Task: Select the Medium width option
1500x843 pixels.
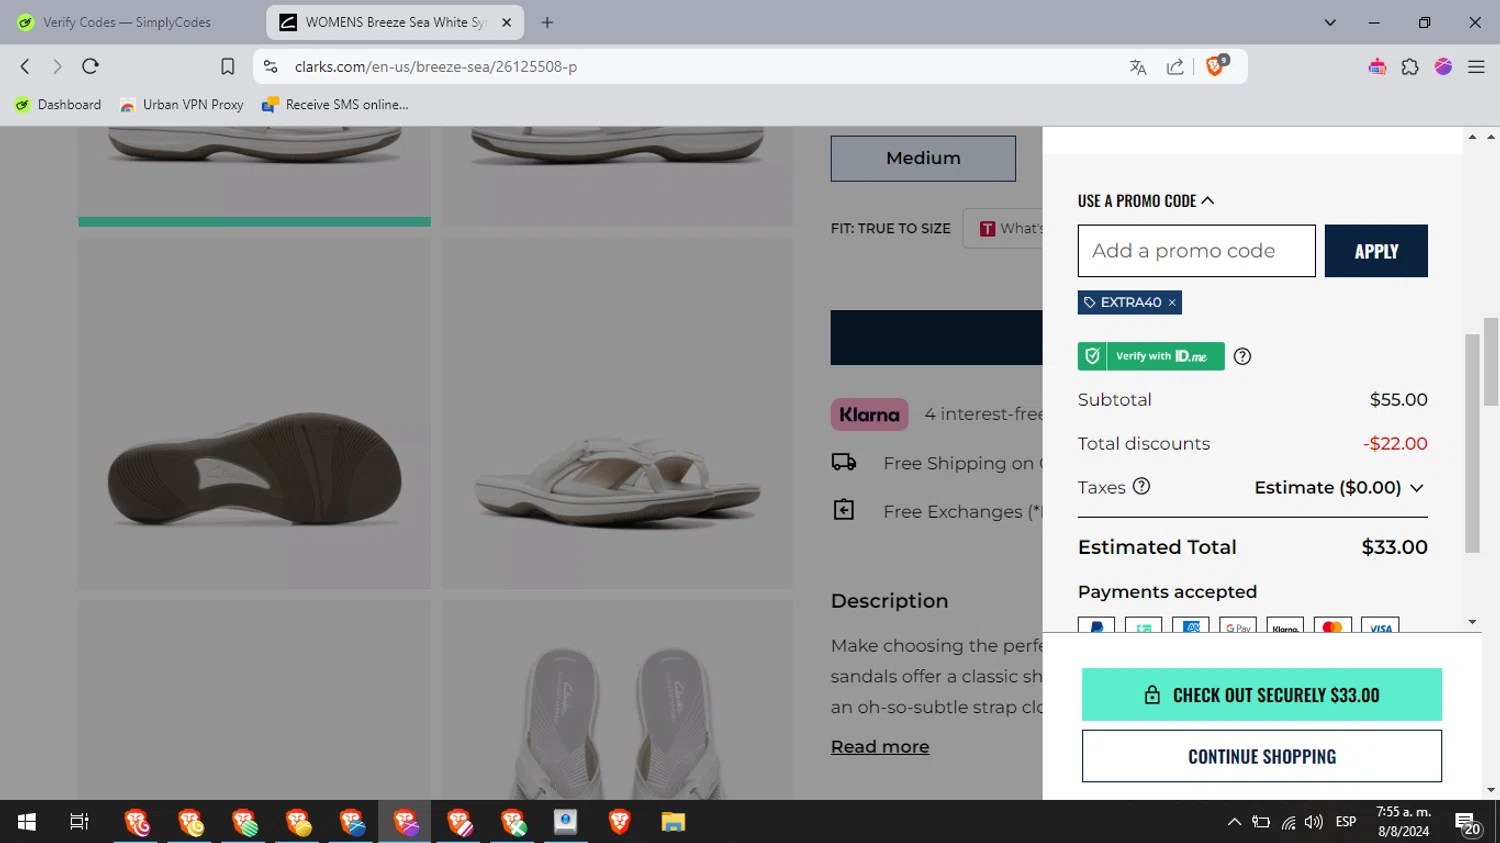Action: pyautogui.click(x=923, y=158)
